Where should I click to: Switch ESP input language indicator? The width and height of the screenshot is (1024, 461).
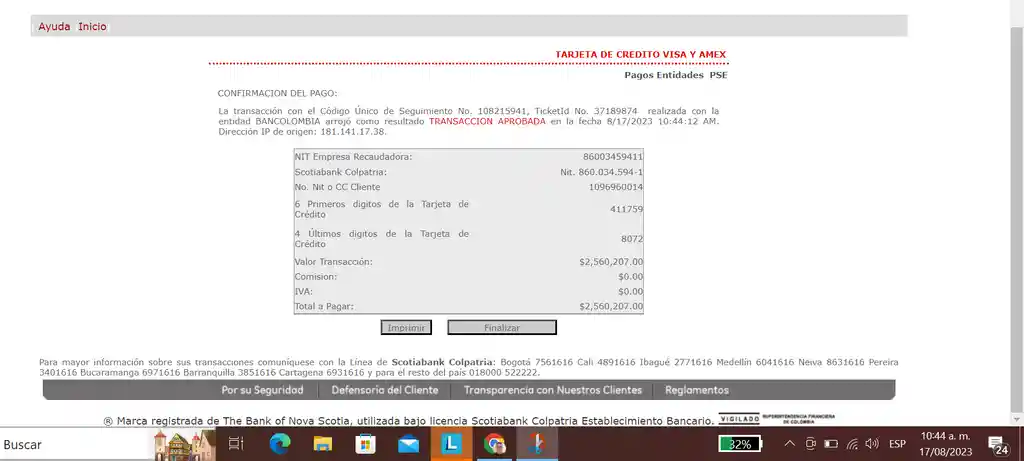point(897,444)
